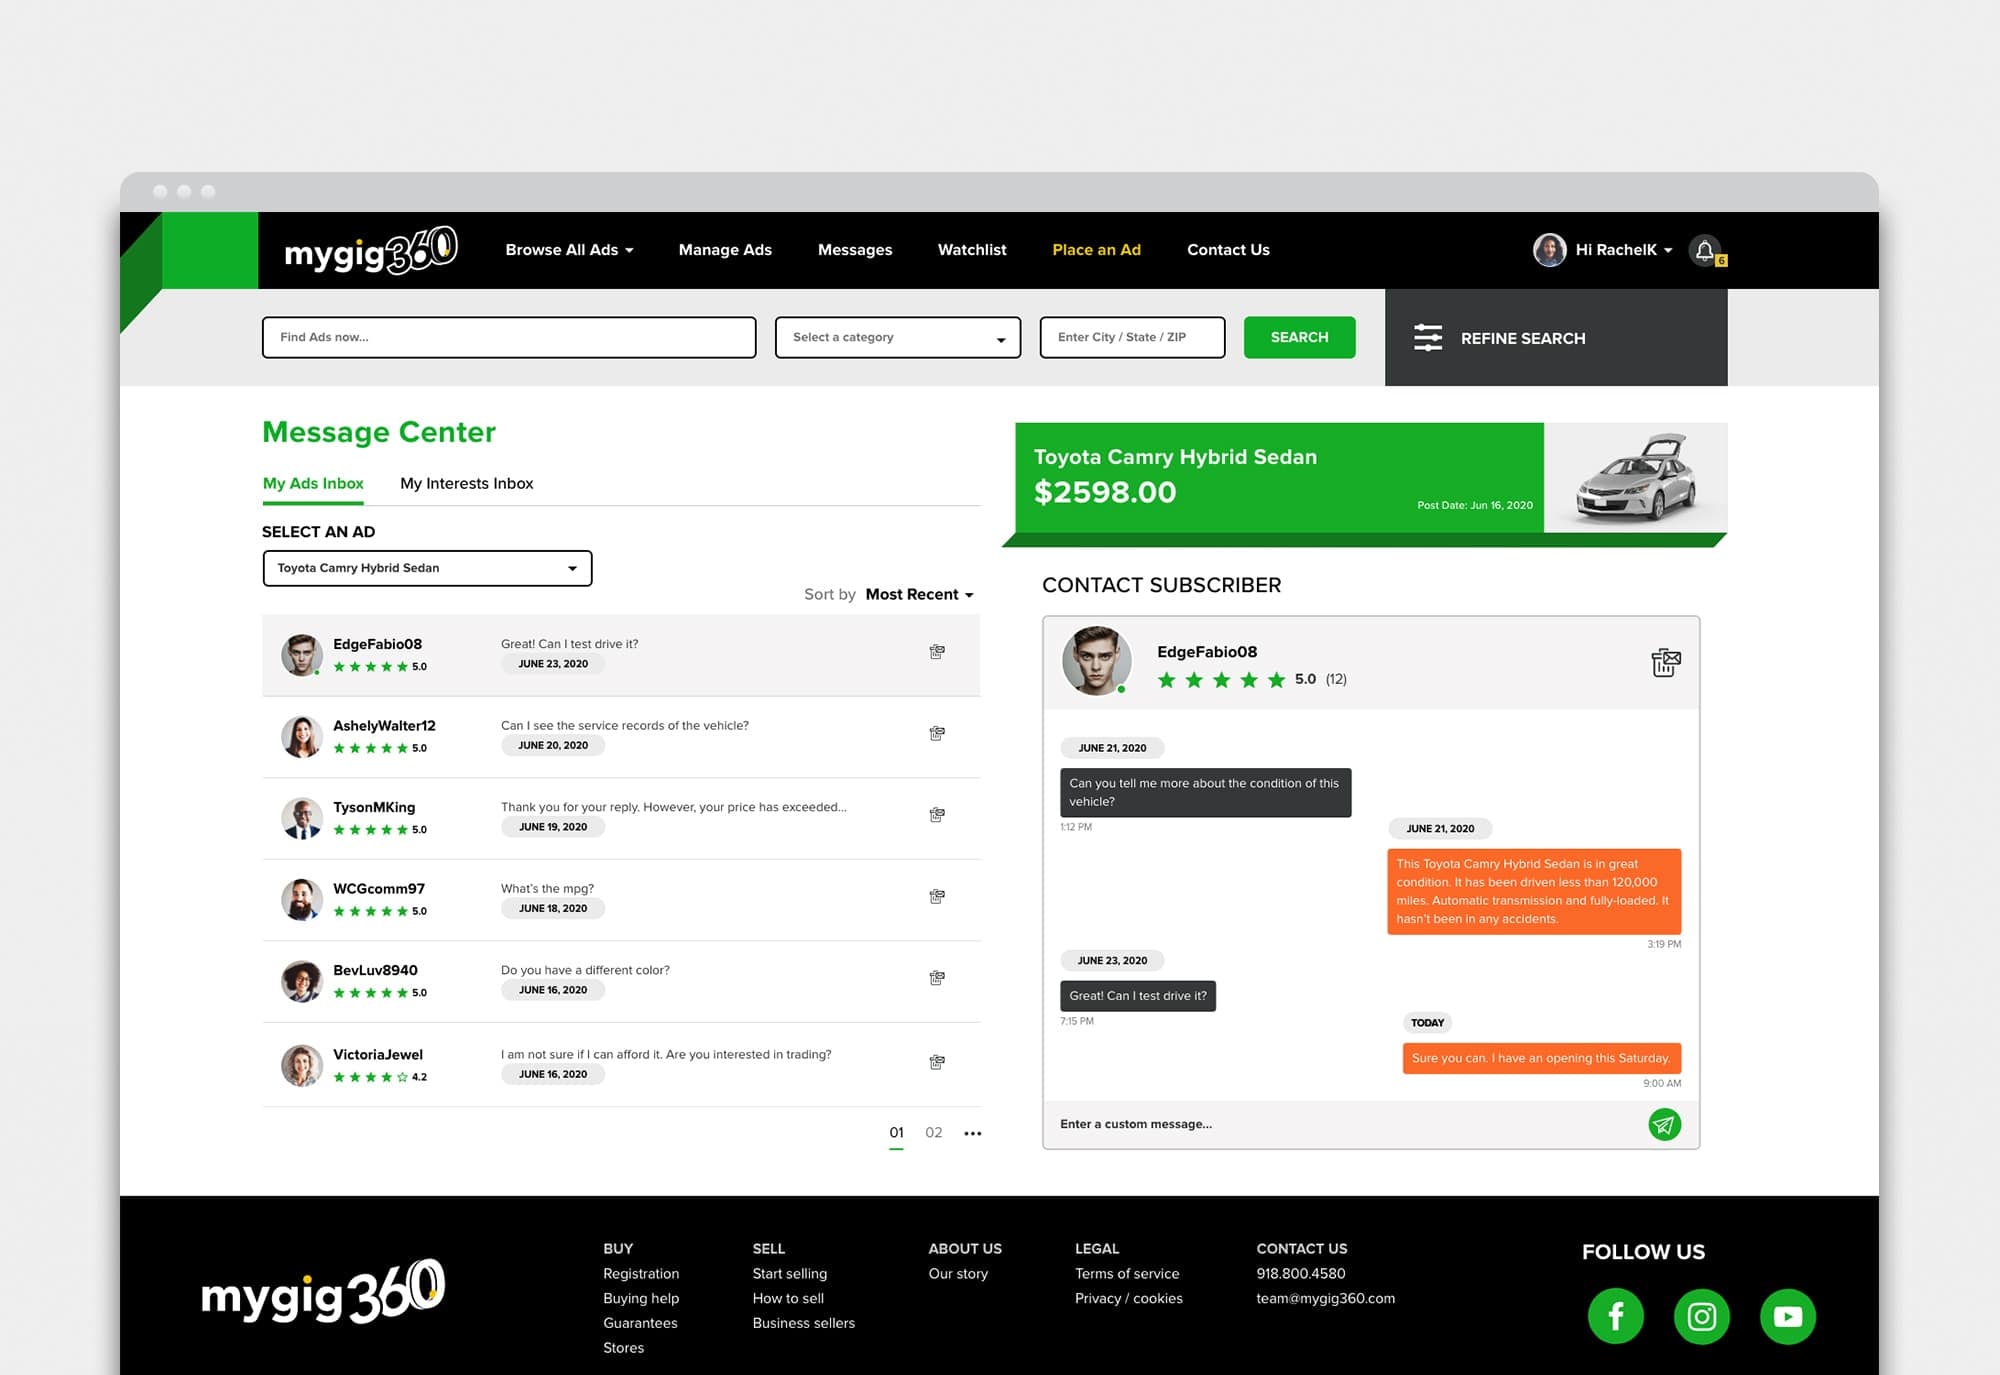Change sorting via the Most Recent dropdown

coord(917,594)
